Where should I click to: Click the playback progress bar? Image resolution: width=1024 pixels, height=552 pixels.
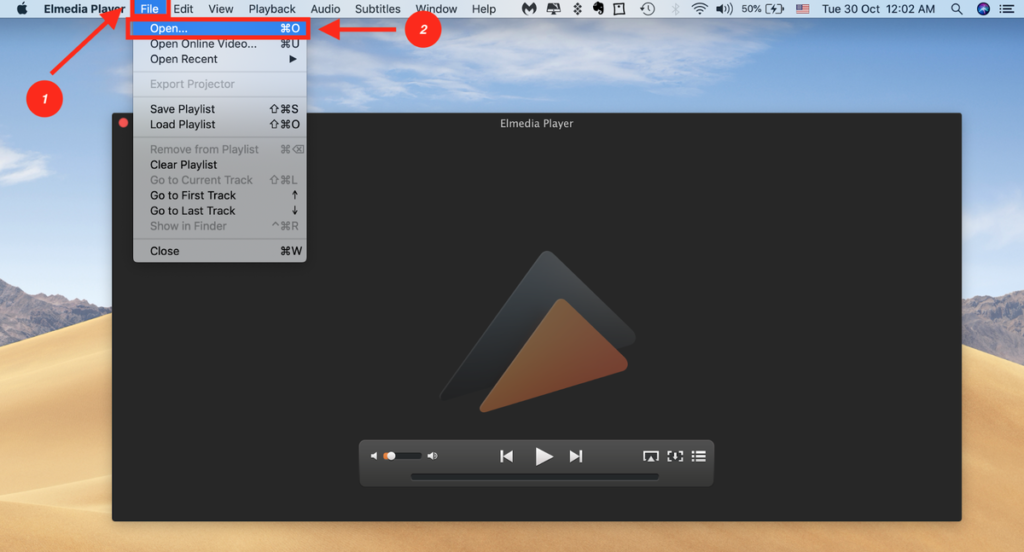[x=535, y=477]
